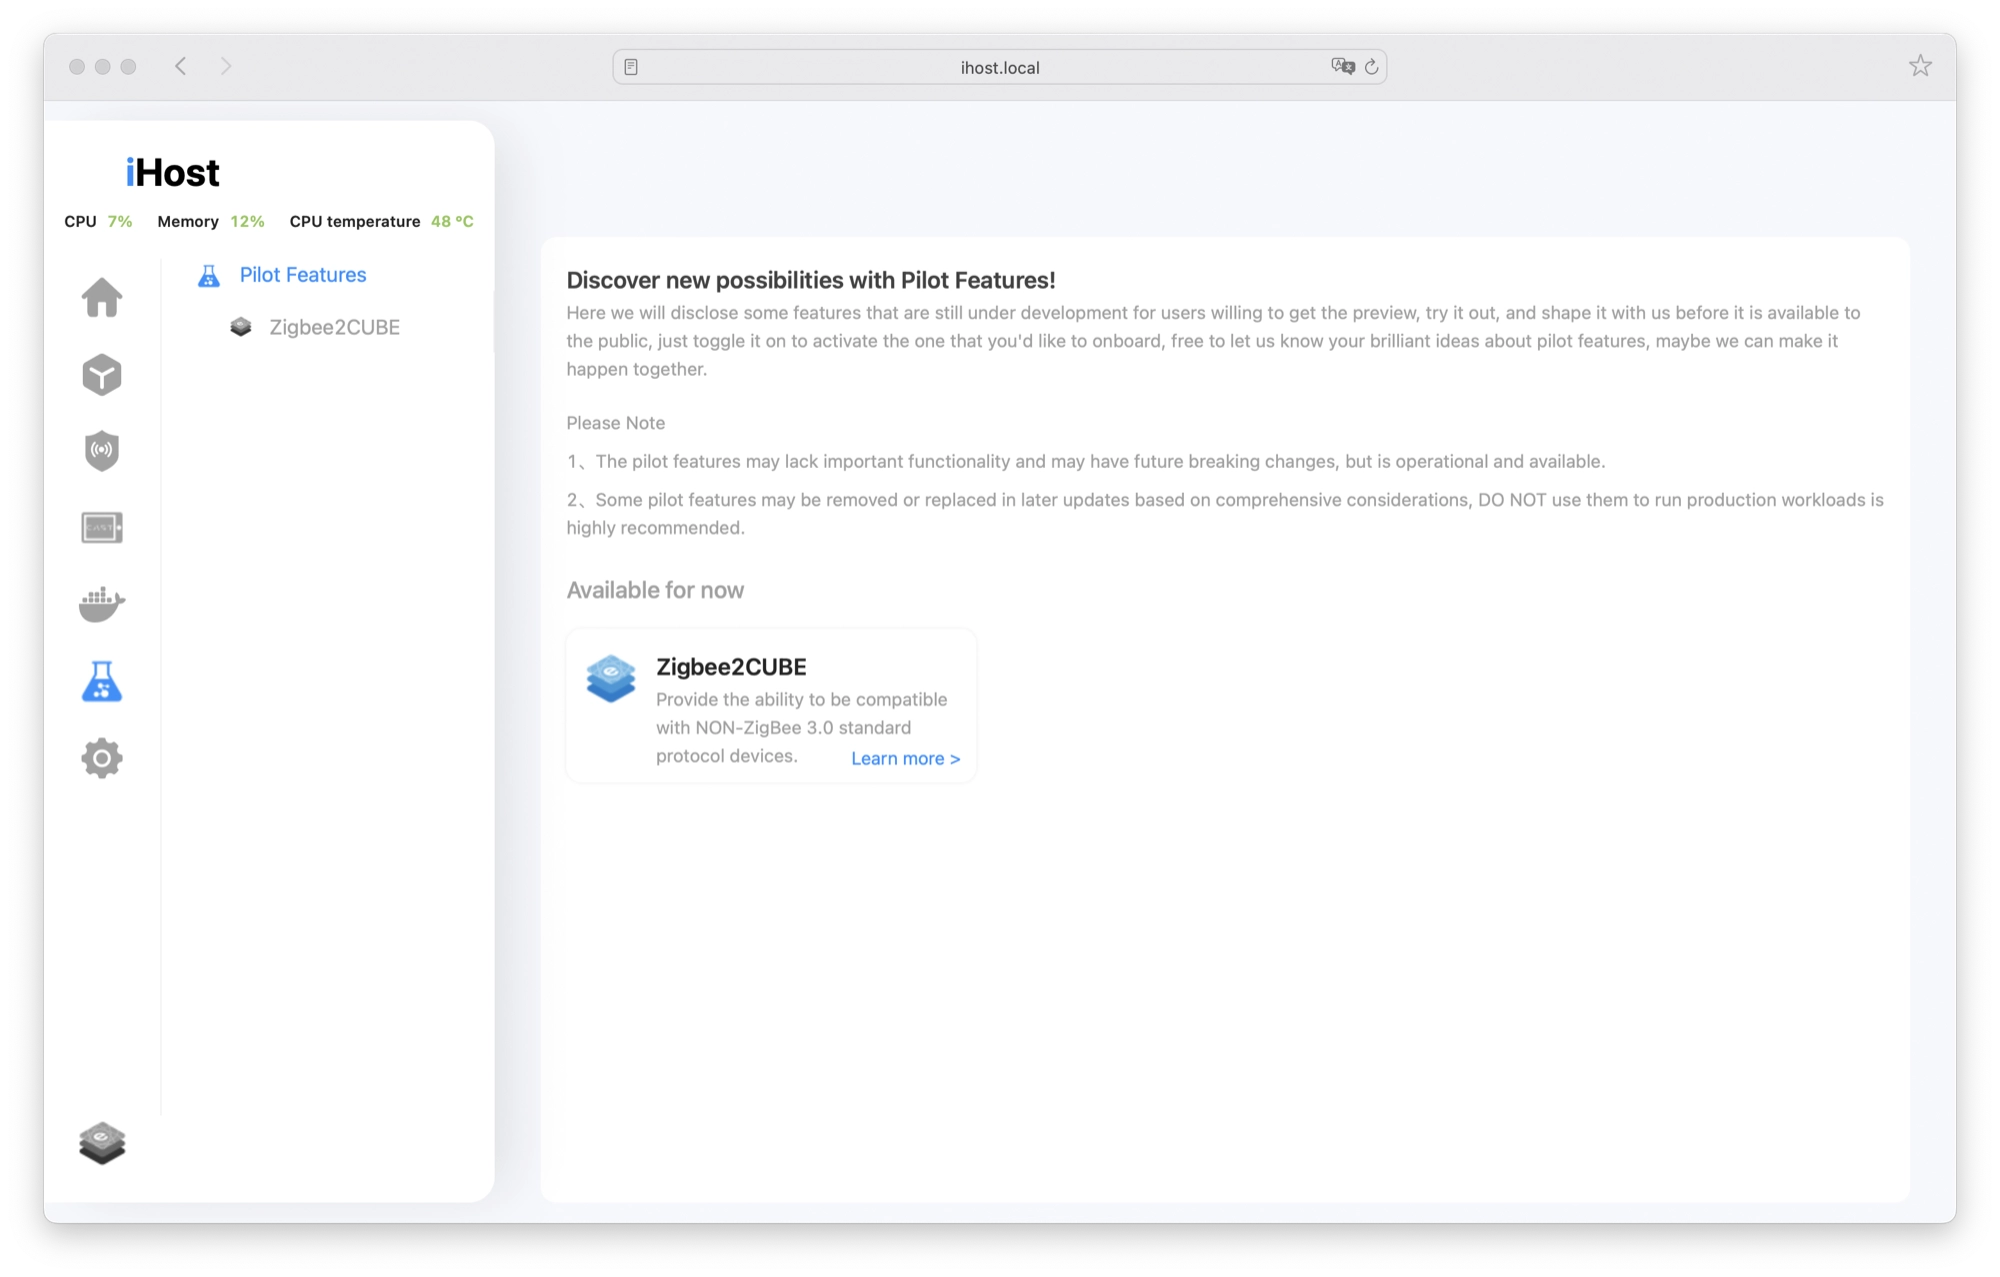Viewport: 2000px width, 1277px height.
Task: Click the ihost.local address field
Action: coord(1000,67)
